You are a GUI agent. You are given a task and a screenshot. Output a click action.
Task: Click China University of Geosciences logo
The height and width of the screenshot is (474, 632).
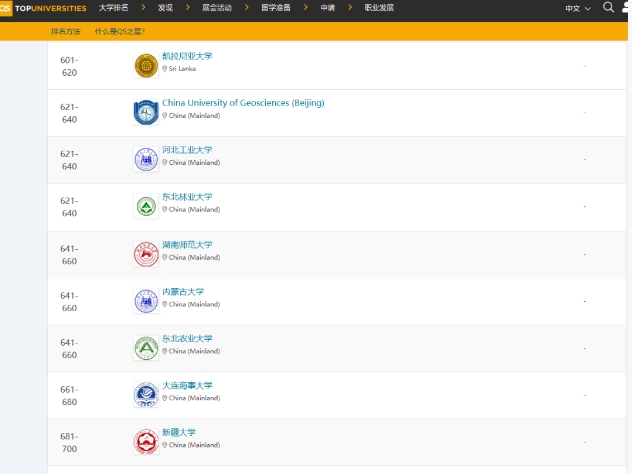coord(146,112)
